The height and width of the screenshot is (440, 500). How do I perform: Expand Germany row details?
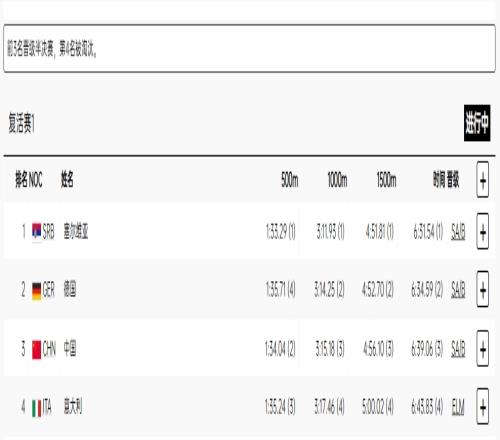click(483, 289)
